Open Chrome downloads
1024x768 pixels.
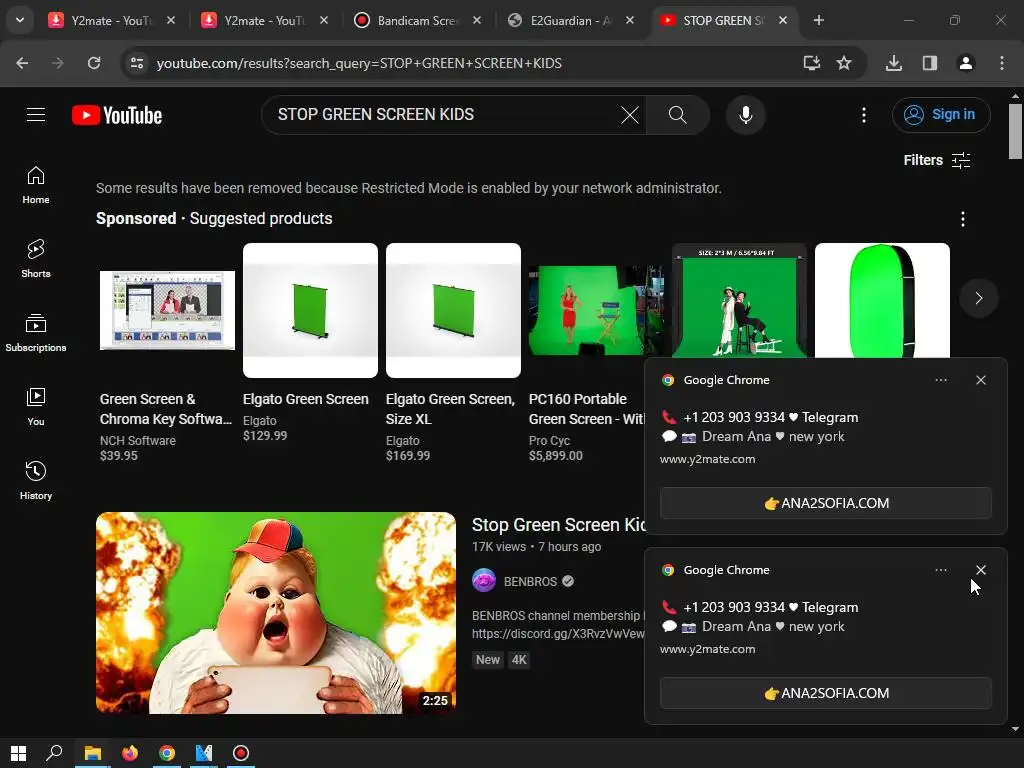tap(894, 63)
